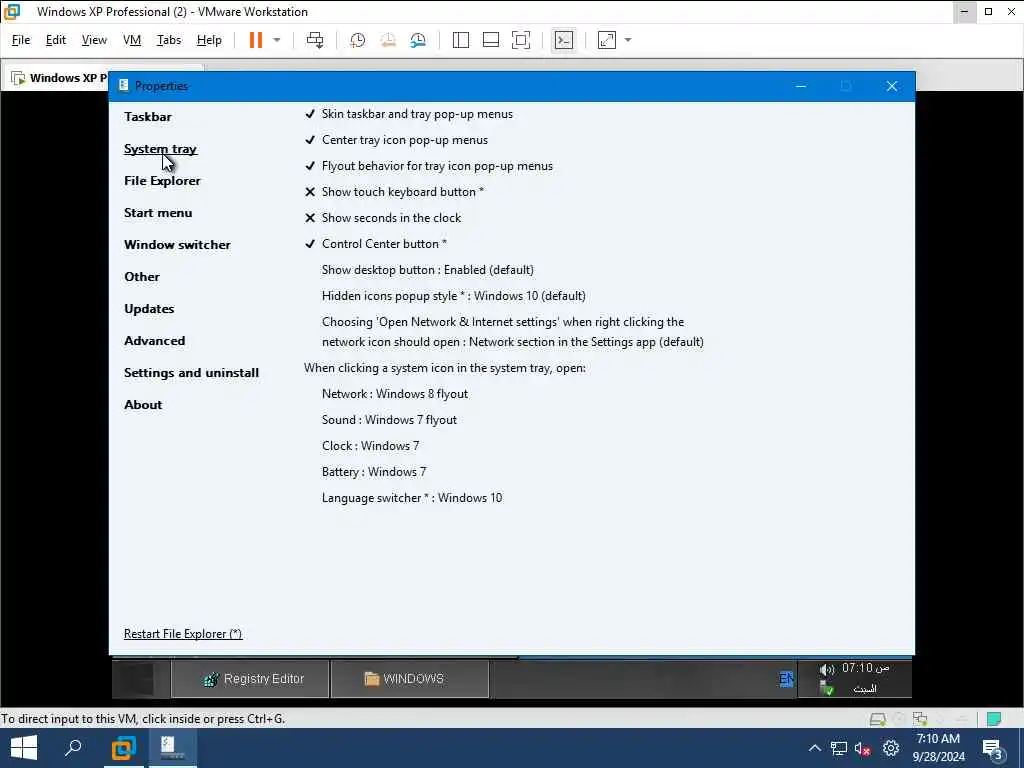The image size is (1024, 768).
Task: Go to the Start menu section
Action: tap(158, 213)
